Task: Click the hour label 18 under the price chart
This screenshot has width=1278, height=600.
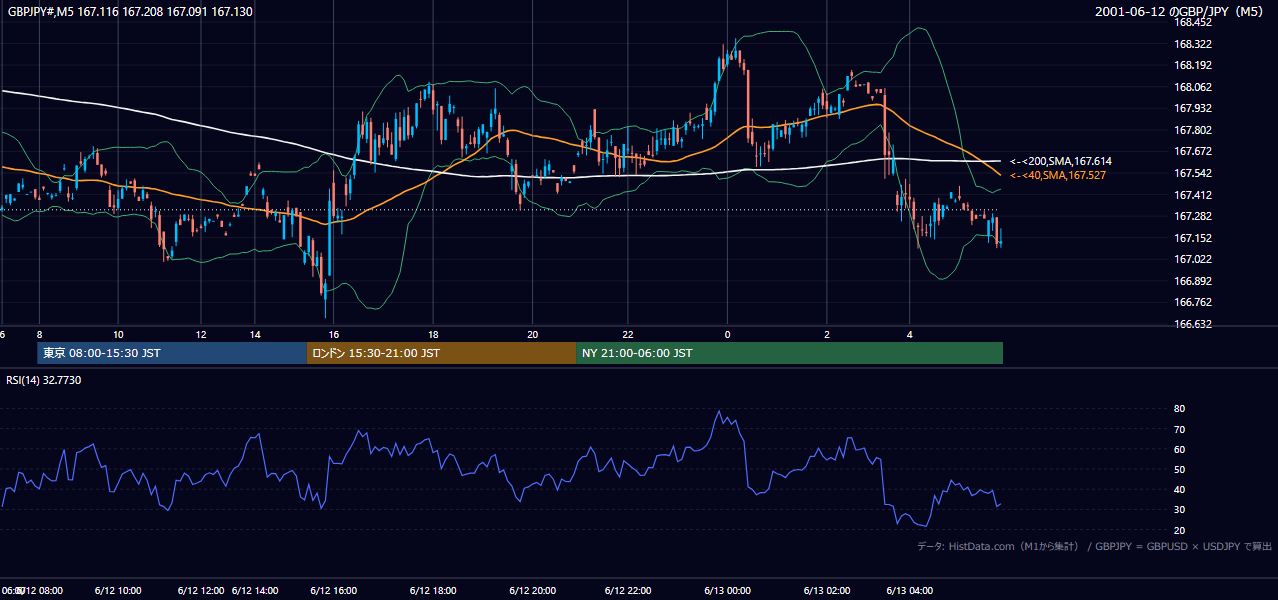Action: [x=433, y=334]
